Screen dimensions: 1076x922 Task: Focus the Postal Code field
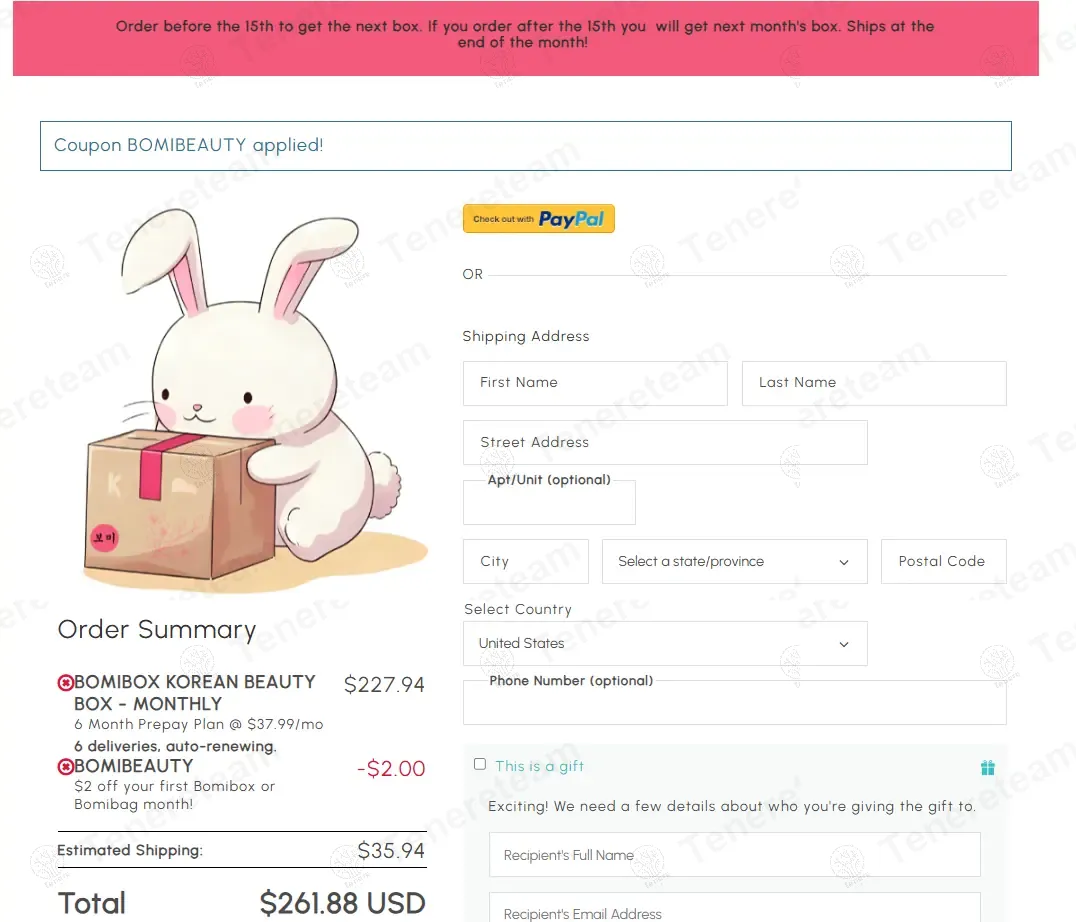coord(943,562)
